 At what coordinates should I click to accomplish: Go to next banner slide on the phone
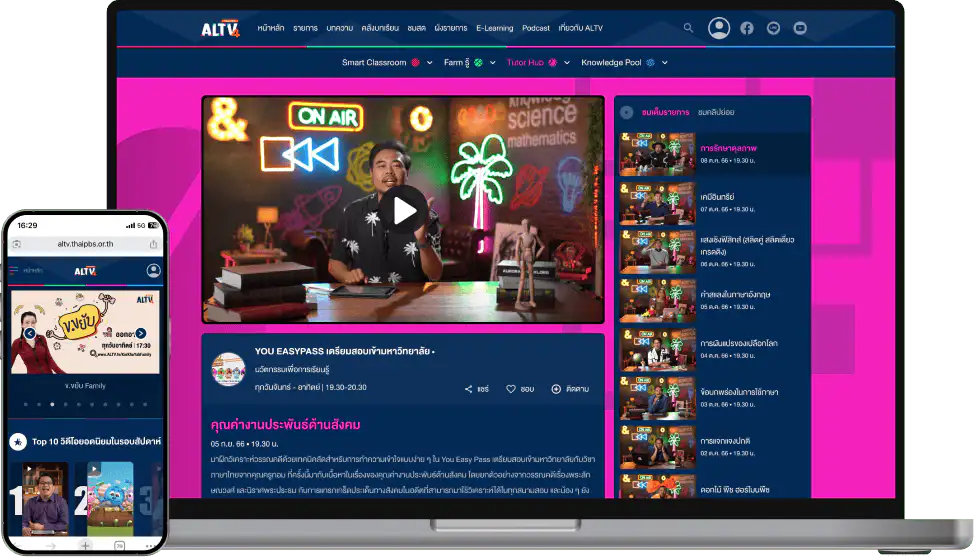(141, 333)
